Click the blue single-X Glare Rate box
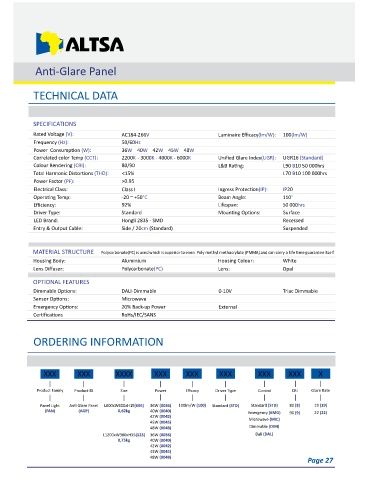 click(320, 374)
